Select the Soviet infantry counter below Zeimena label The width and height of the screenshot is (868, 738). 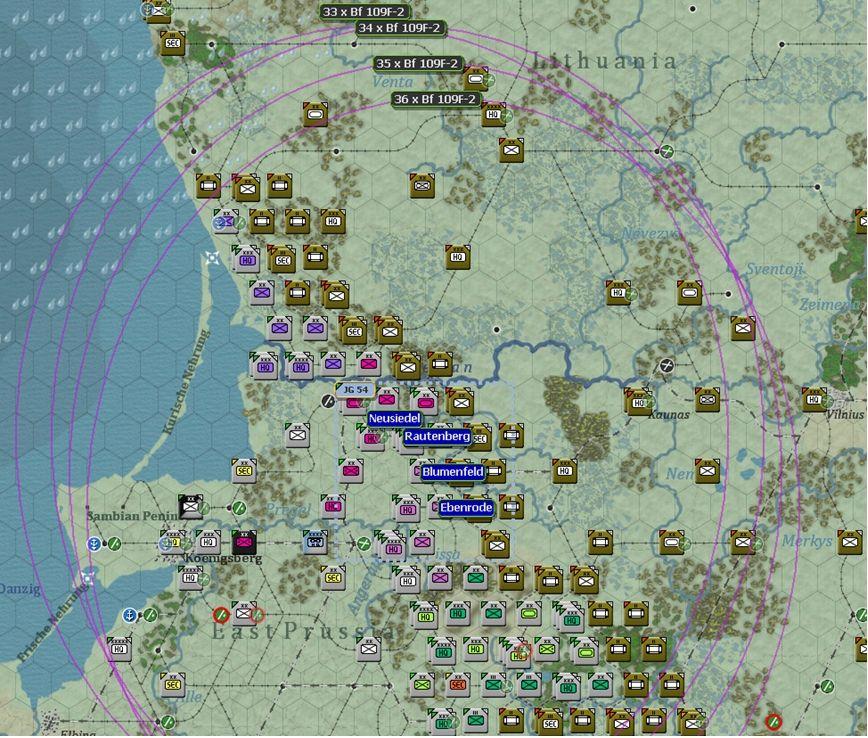743,328
